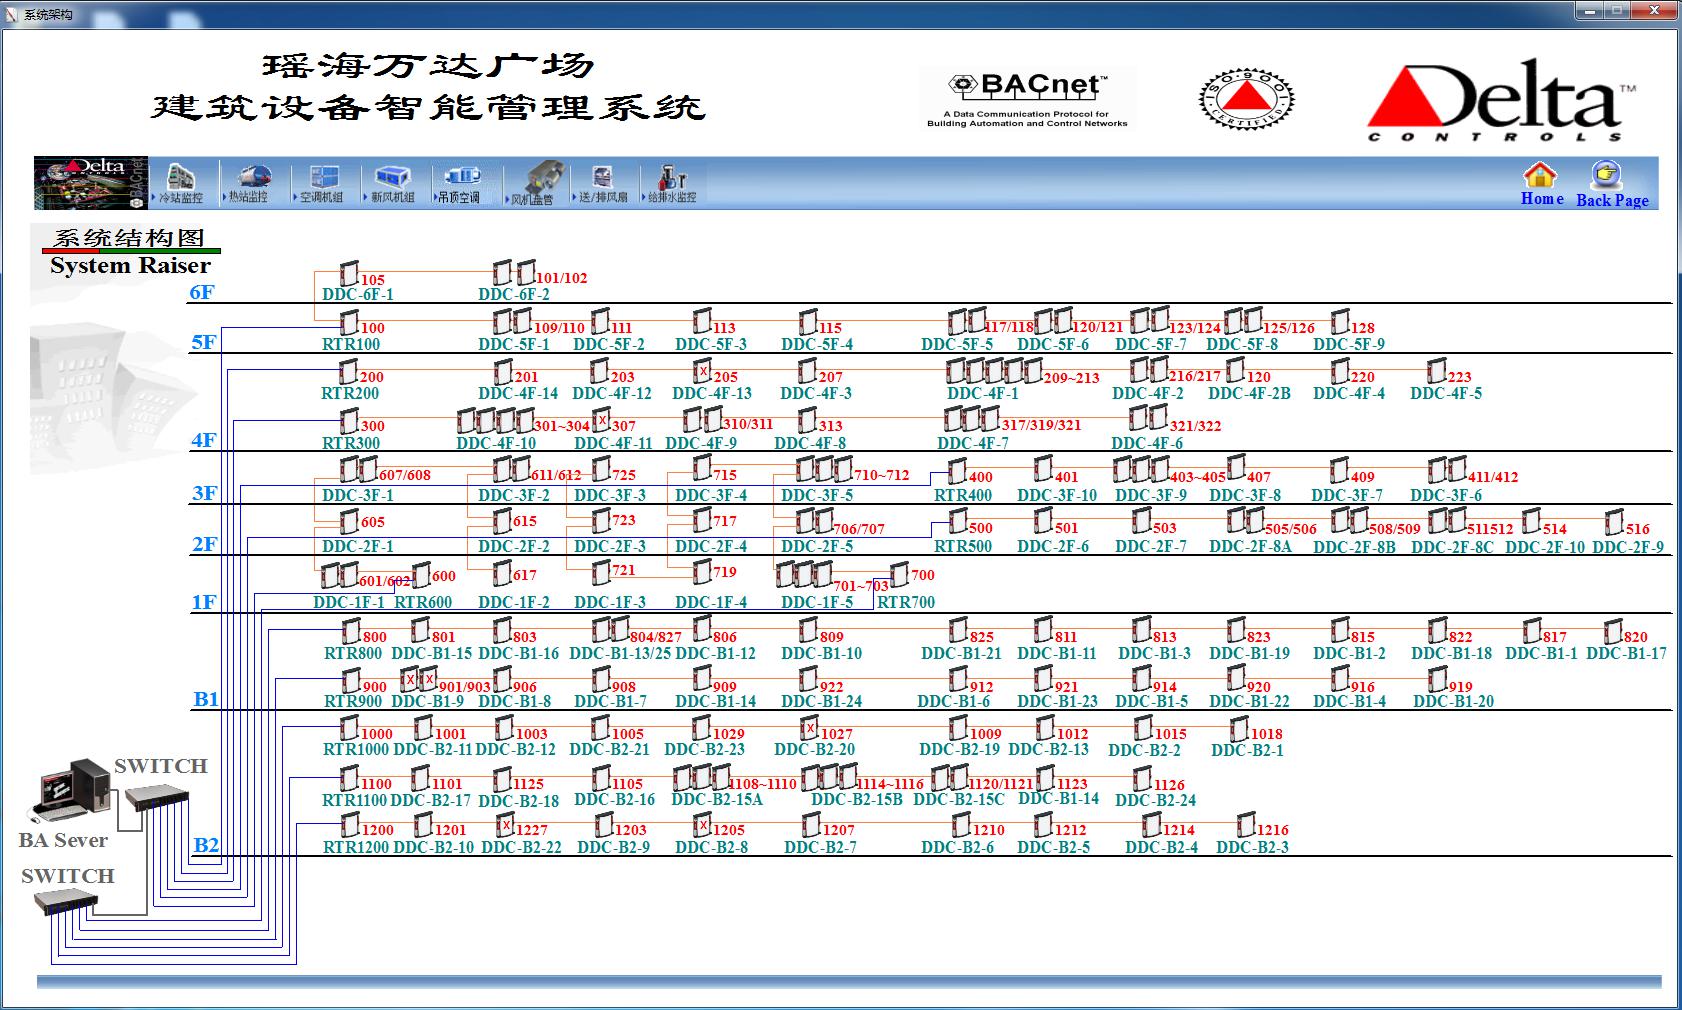Viewport: 1682px width, 1010px height.
Task: Open the 冷站监控 cooling station page
Action: (x=180, y=182)
